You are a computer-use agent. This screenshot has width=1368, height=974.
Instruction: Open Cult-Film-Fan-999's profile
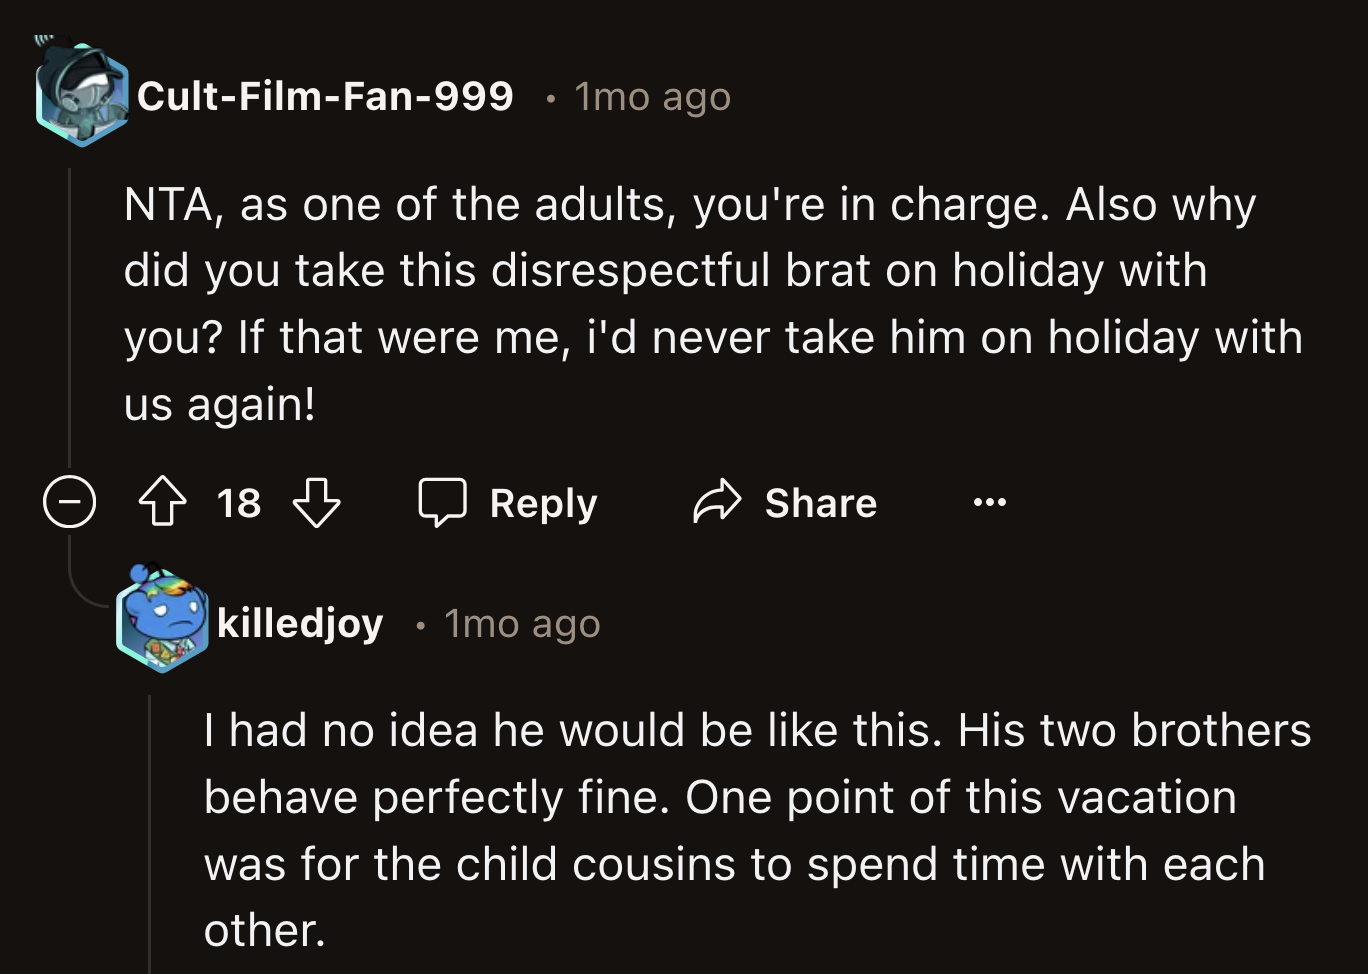pos(327,96)
